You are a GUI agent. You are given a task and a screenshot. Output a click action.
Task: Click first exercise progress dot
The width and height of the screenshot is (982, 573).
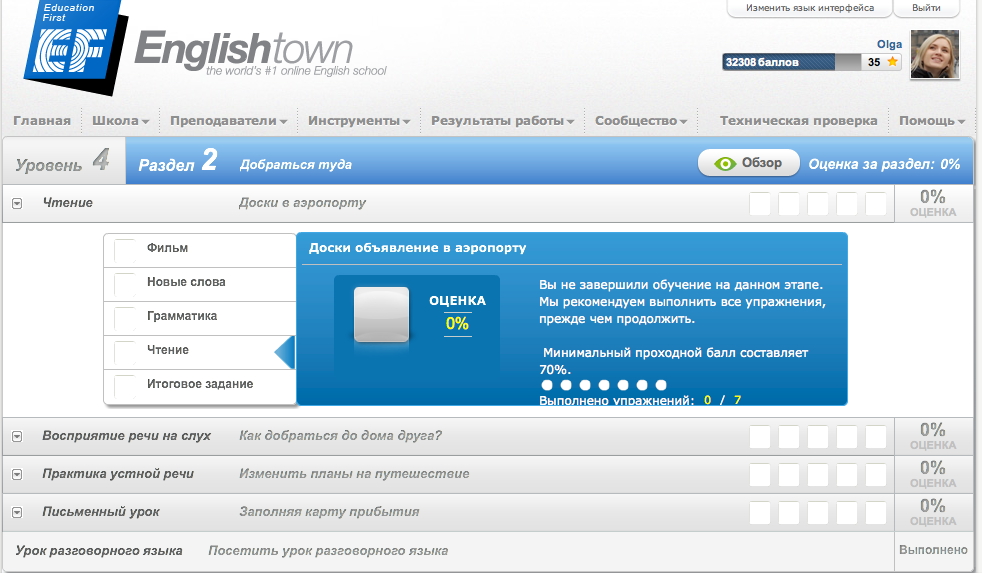coord(547,385)
